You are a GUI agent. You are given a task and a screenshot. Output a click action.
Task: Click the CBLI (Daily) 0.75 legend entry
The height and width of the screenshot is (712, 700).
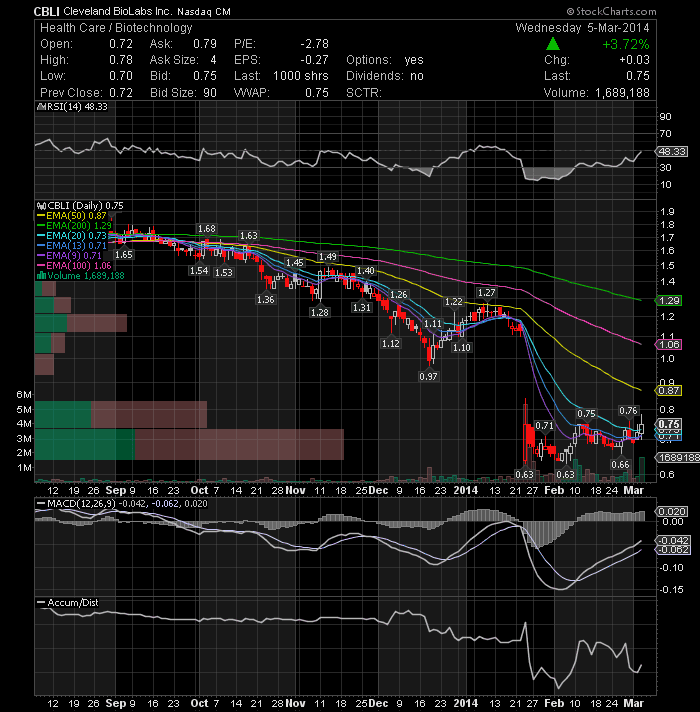click(85, 206)
